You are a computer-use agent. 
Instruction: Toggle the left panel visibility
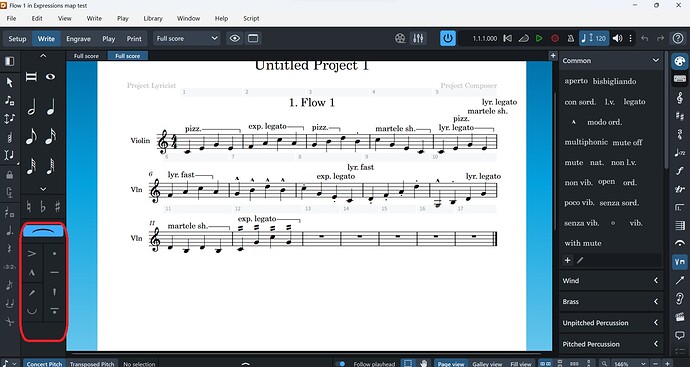(x=9, y=61)
